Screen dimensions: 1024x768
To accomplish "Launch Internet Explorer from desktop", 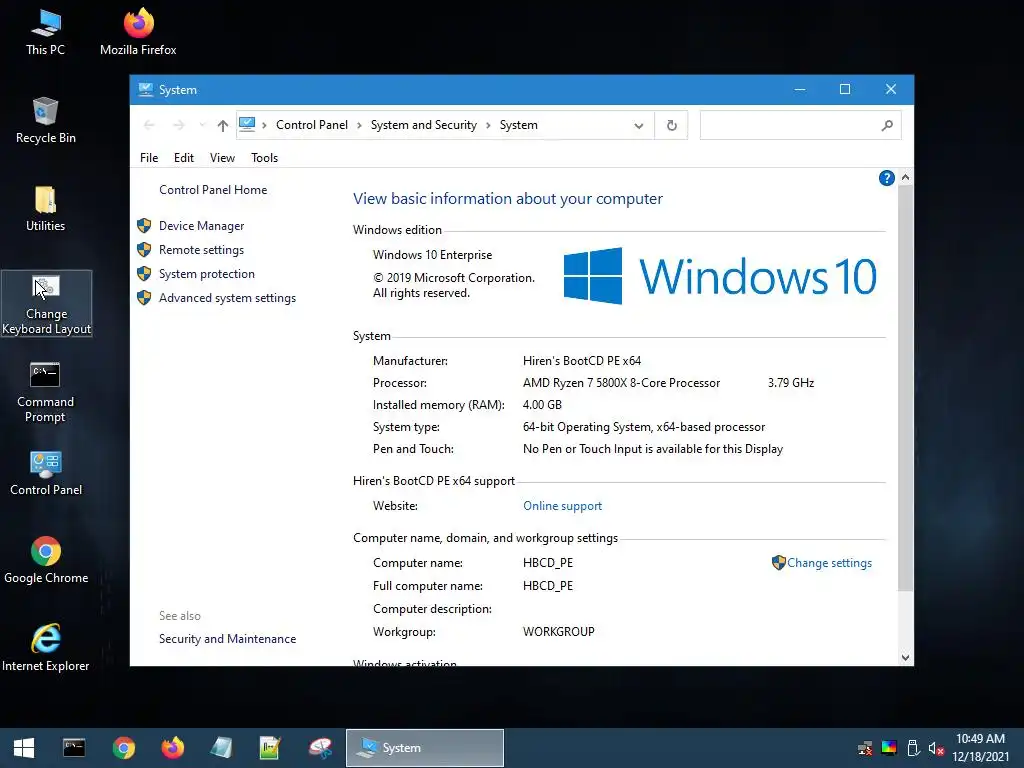I will 46,648.
